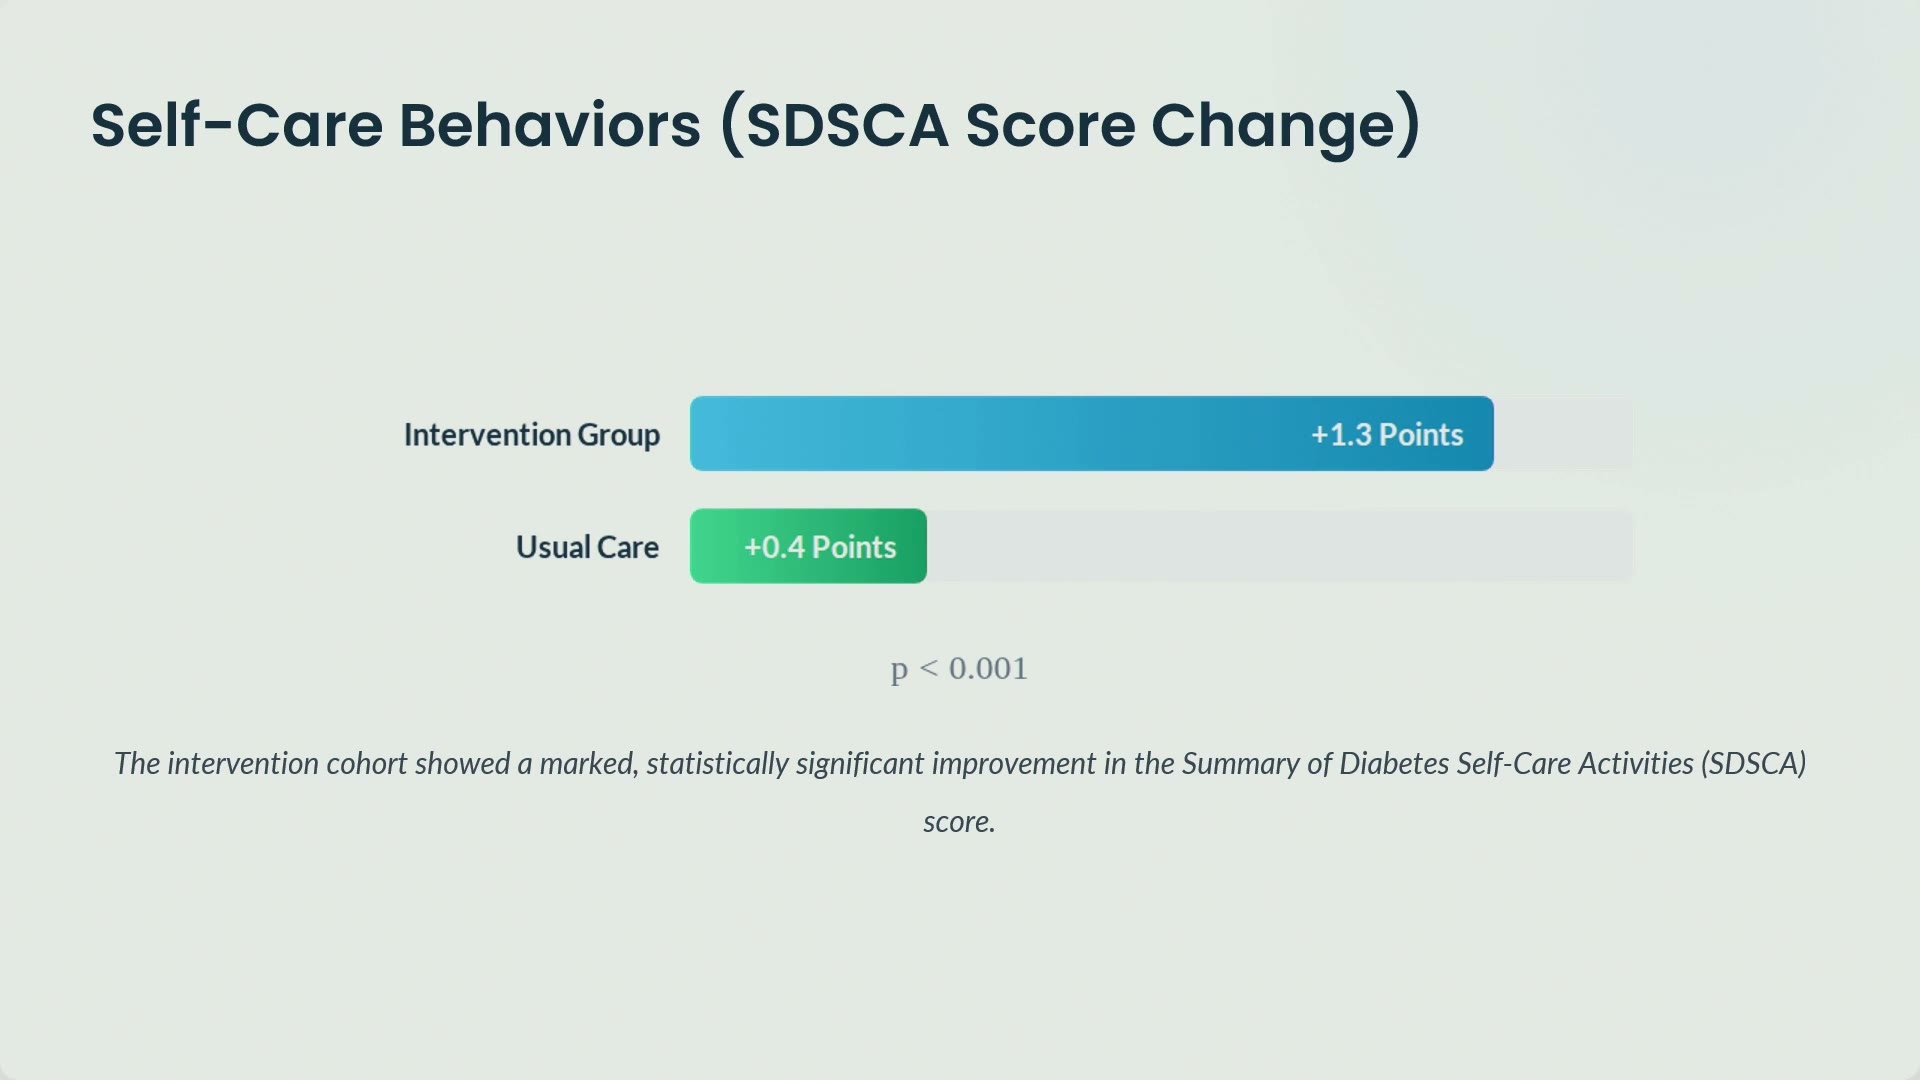
Task: Select the p < 0.001 significance text
Action: pos(959,668)
